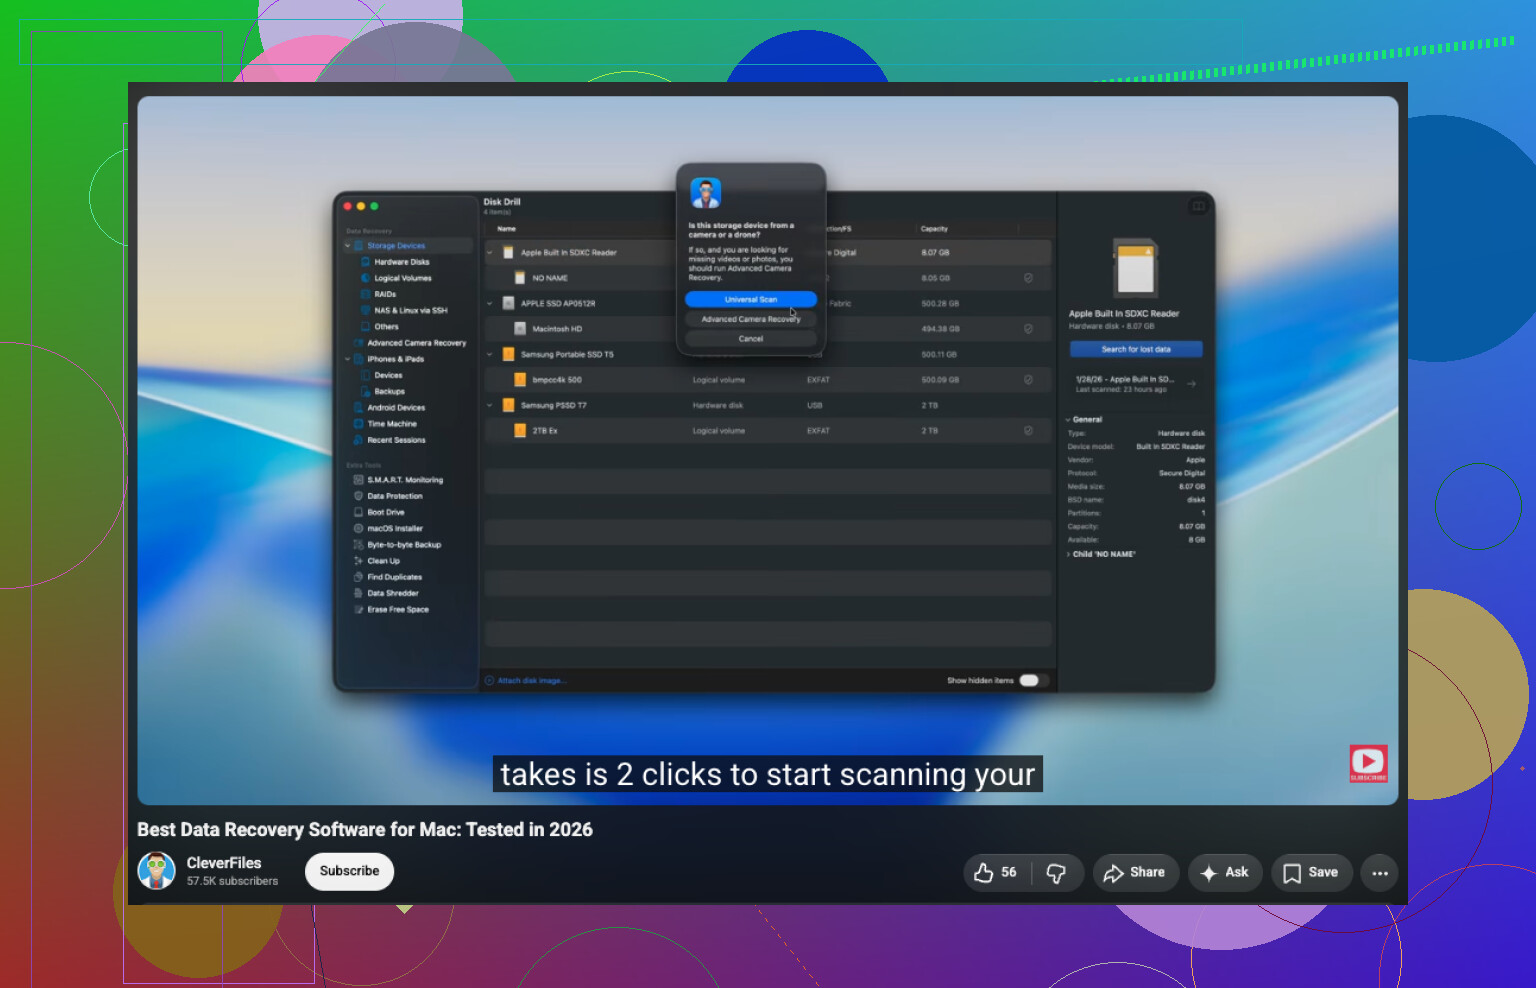Screen dimensions: 1536x988
Task: Click the protection shield for bmpcc4k 500 row
Action: point(1028,380)
